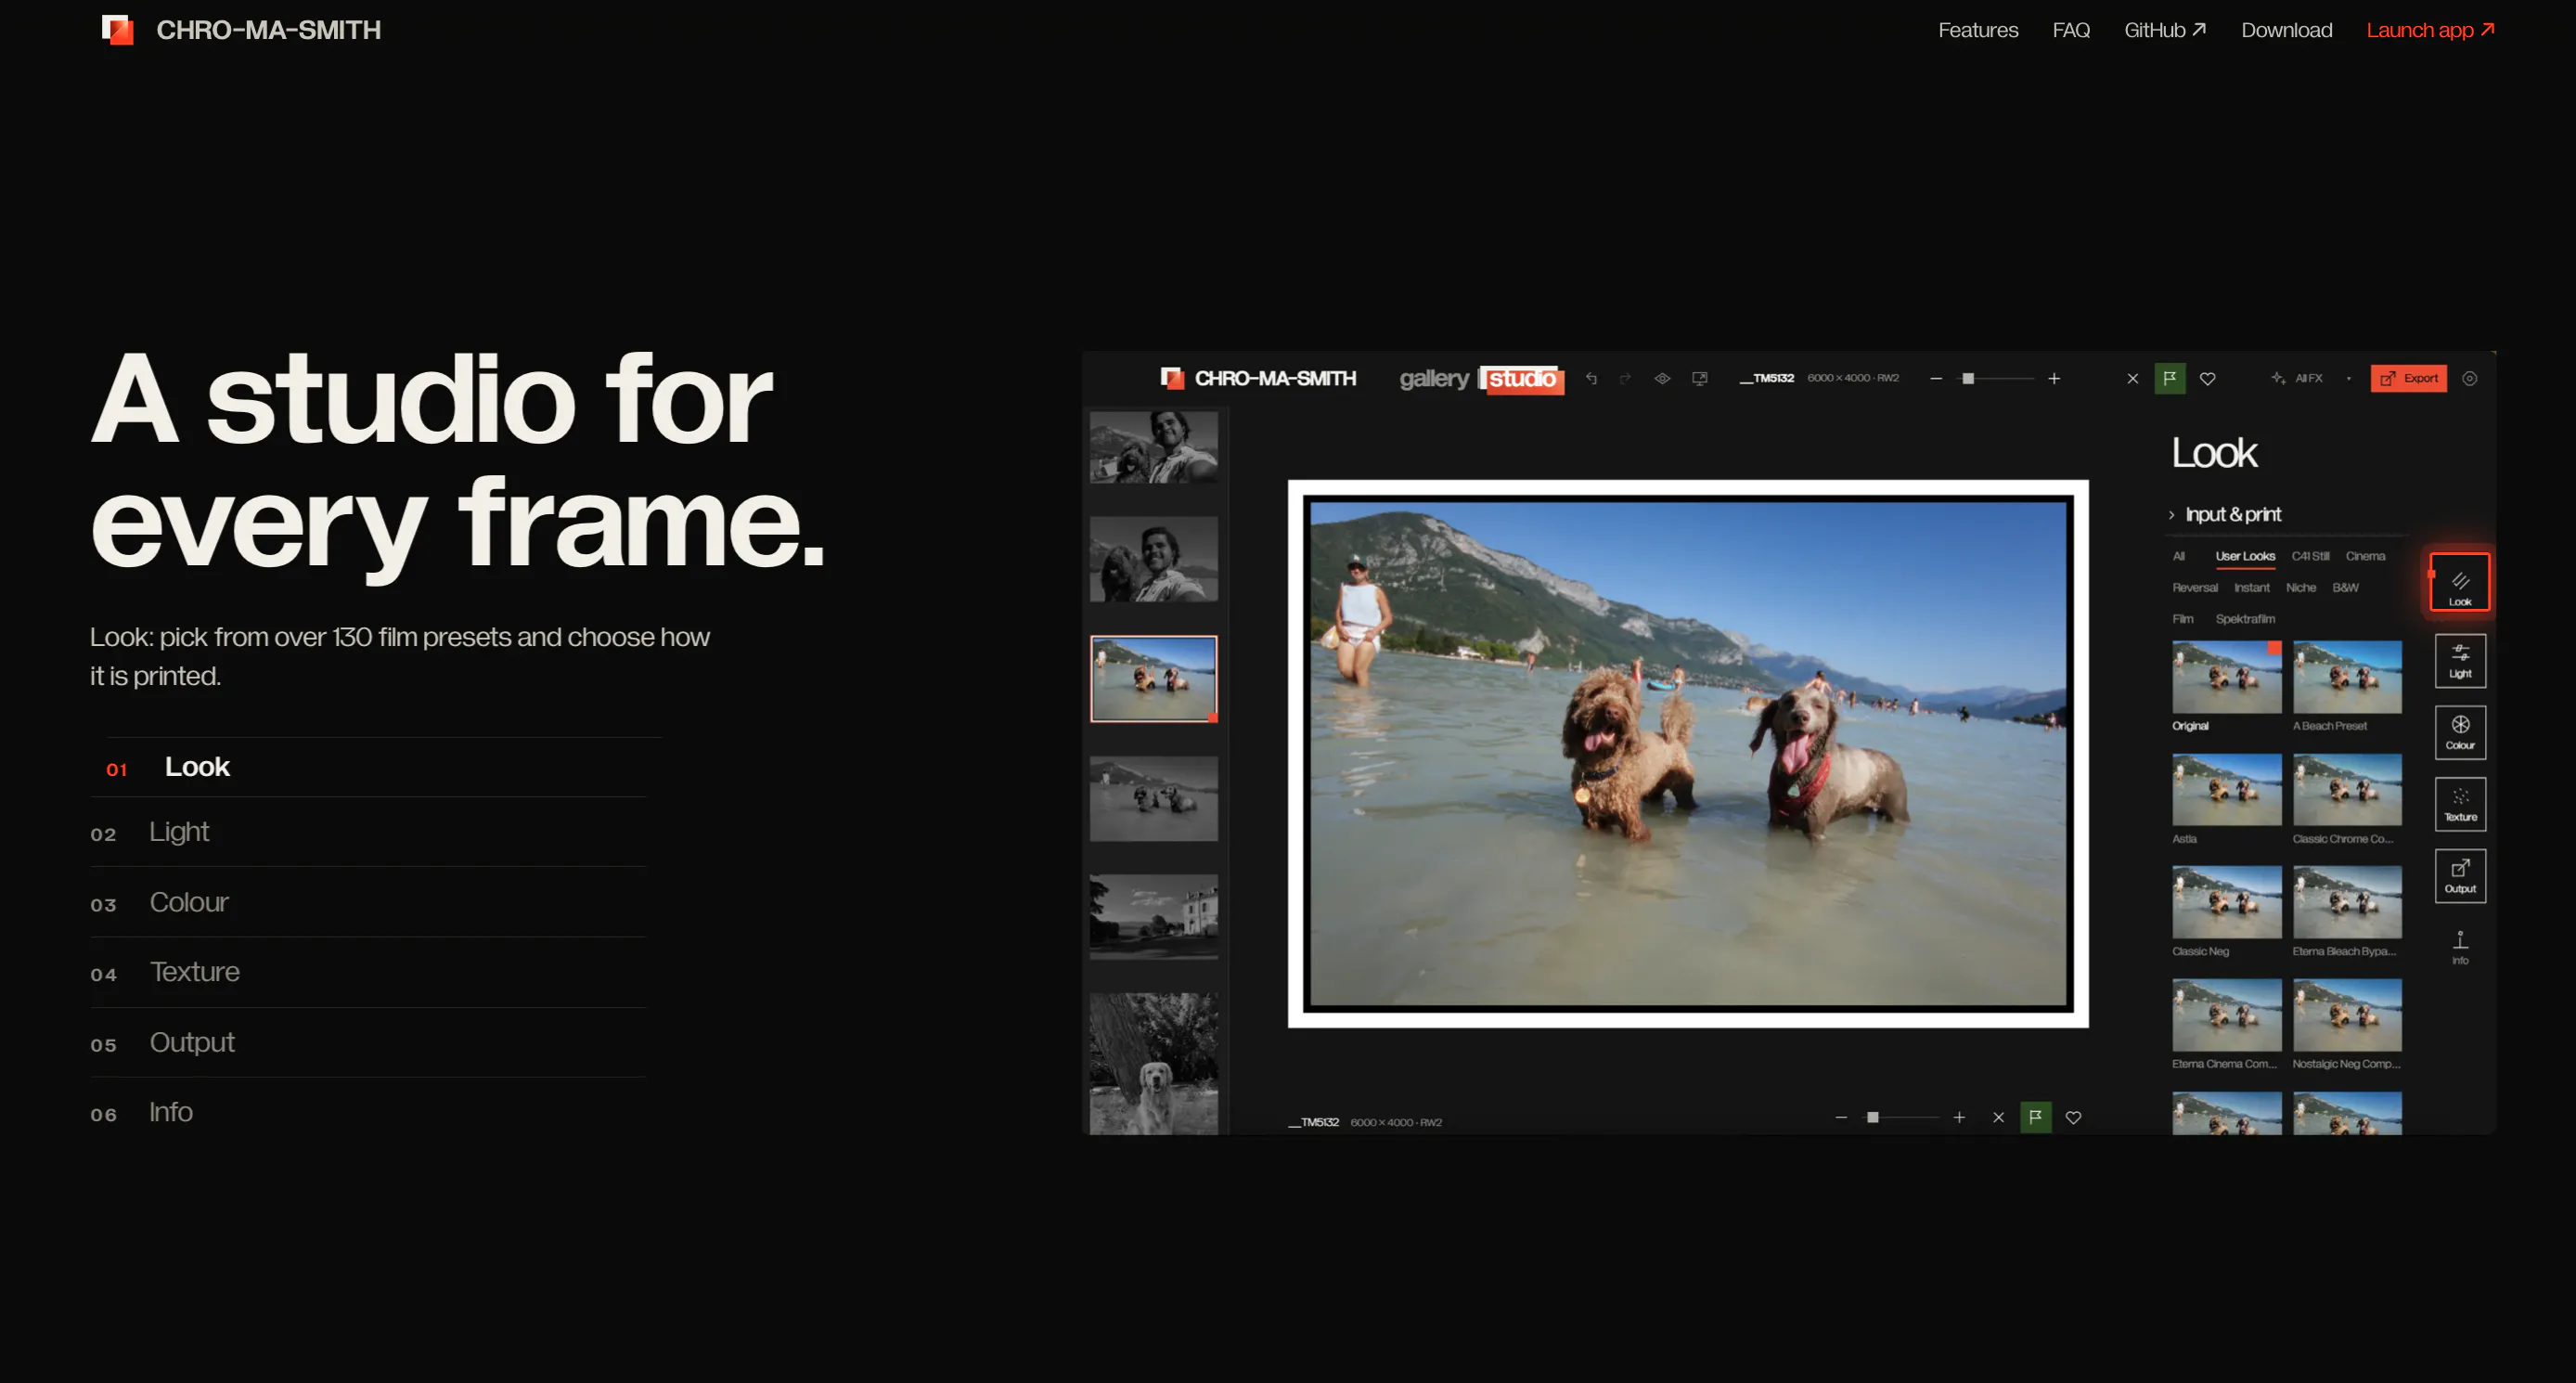Click the redo arrow in studio toolbar
The width and height of the screenshot is (2576, 1383).
(x=1625, y=378)
